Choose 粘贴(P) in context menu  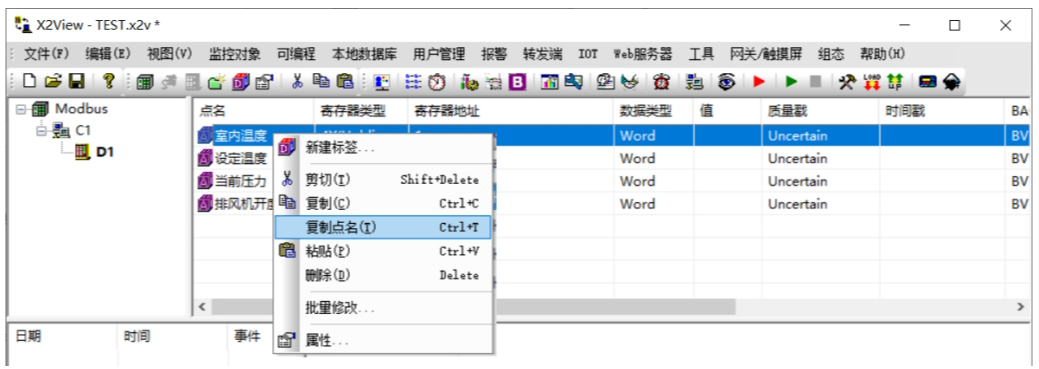[383, 251]
